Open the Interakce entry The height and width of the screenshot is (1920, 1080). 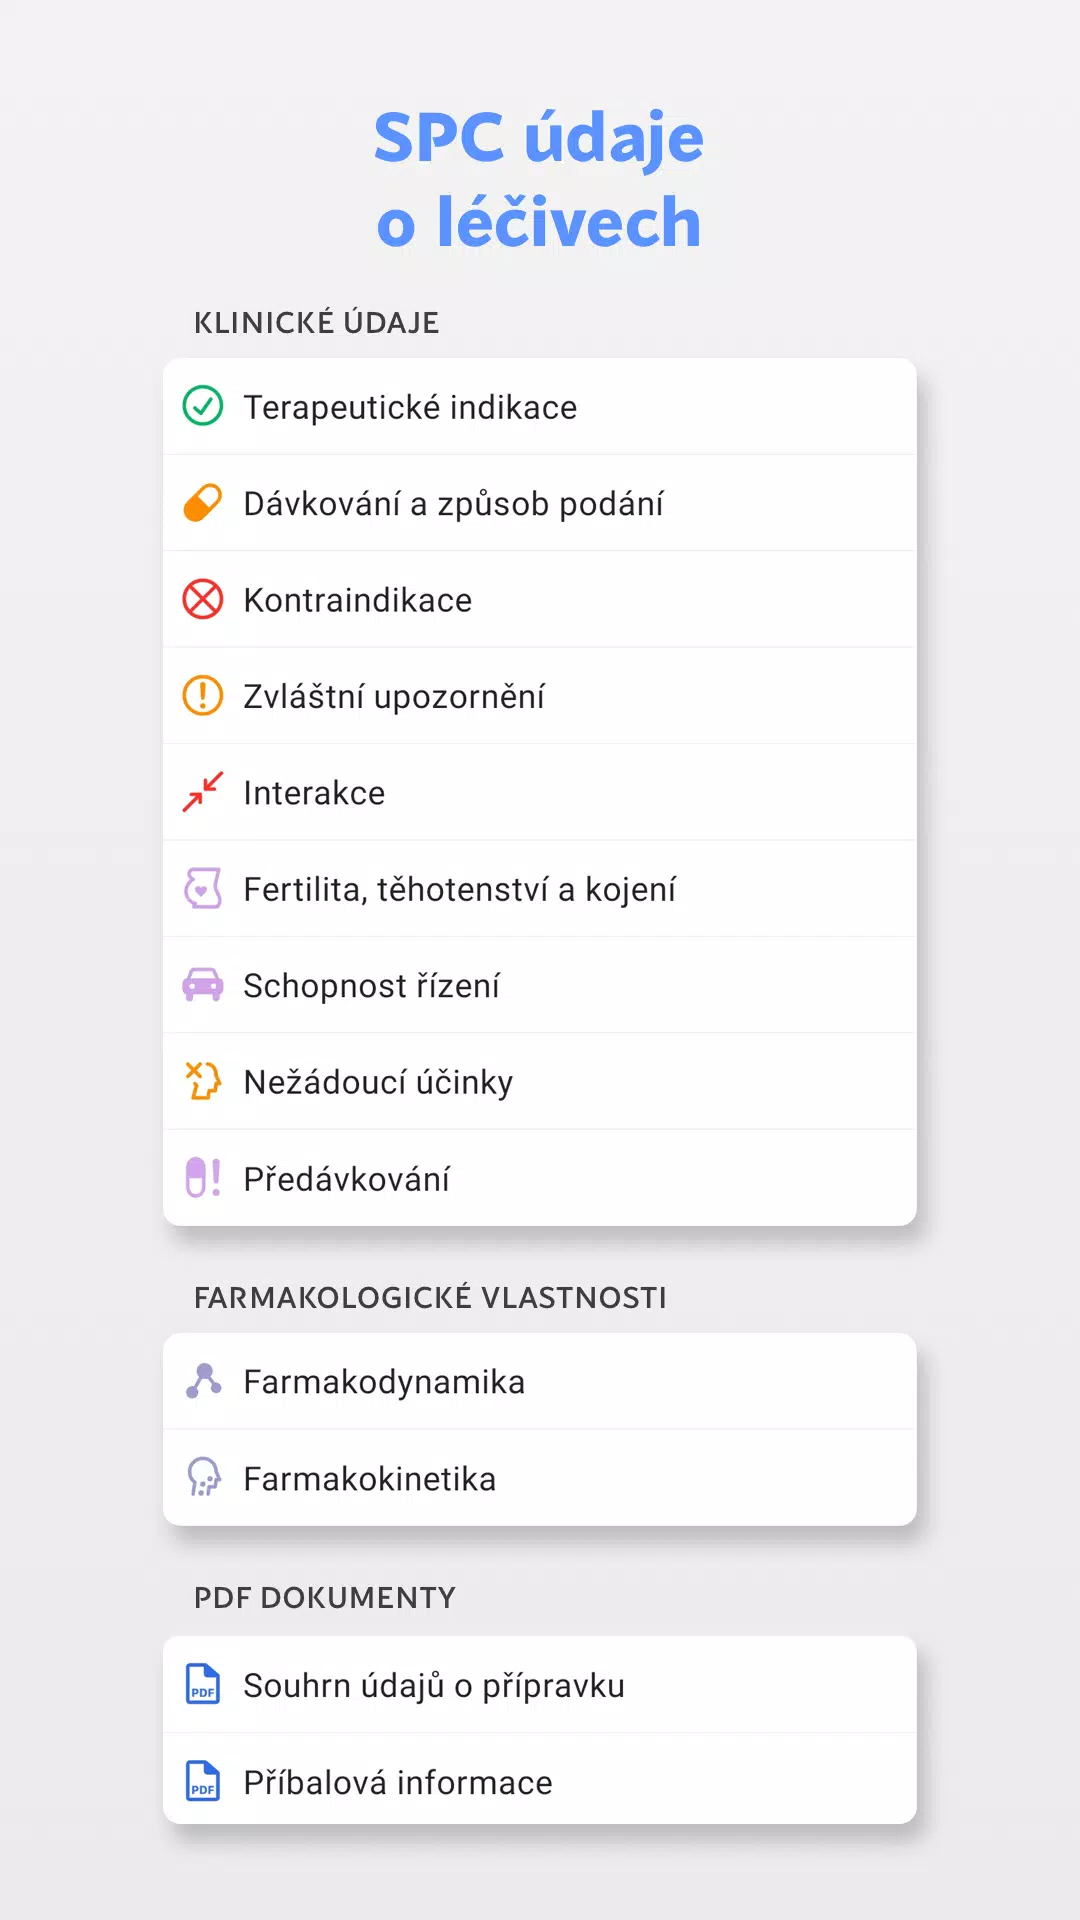pos(540,792)
